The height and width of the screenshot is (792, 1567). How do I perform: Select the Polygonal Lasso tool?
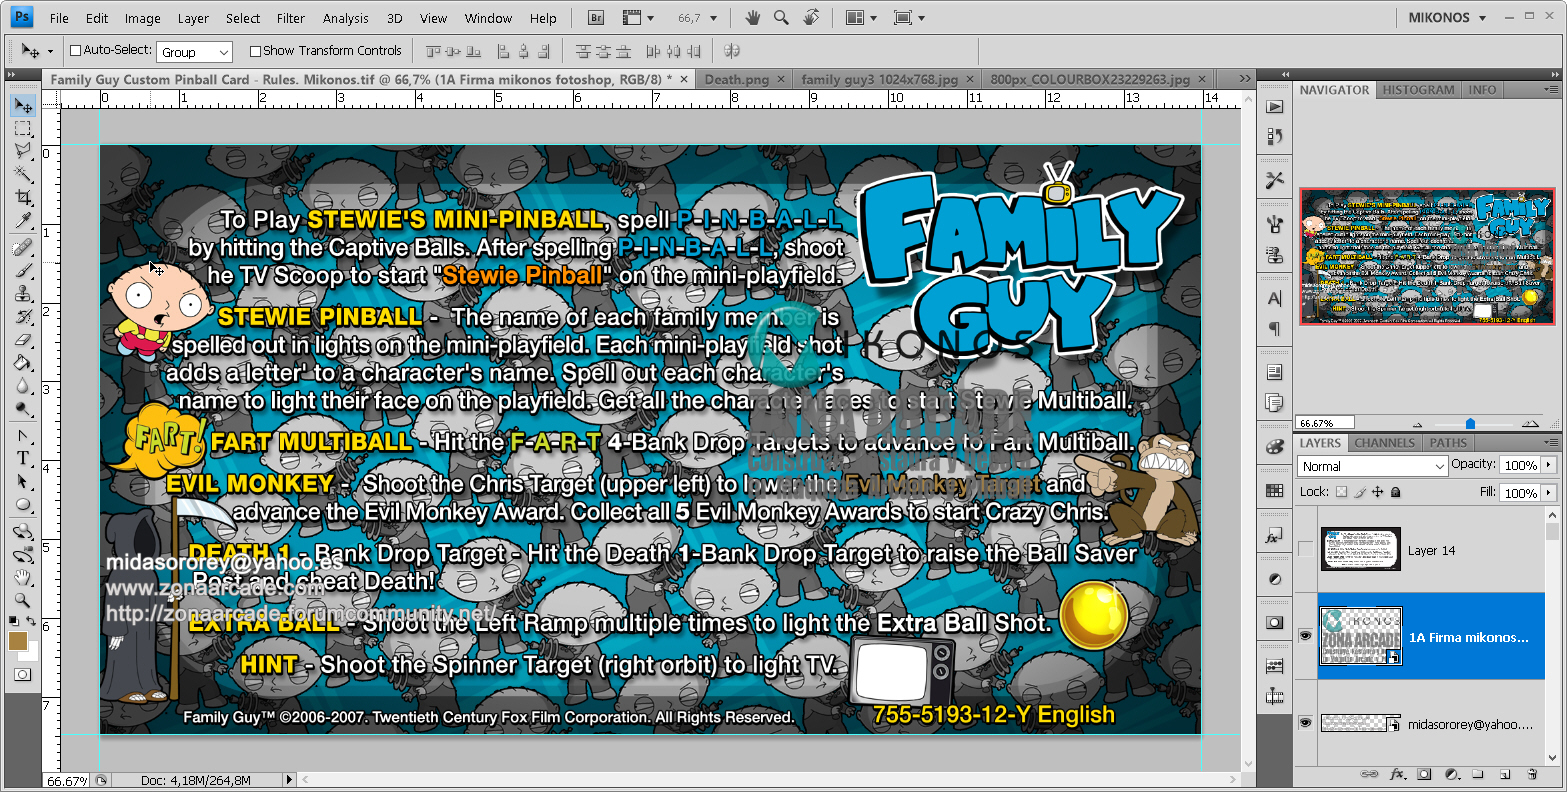click(23, 152)
